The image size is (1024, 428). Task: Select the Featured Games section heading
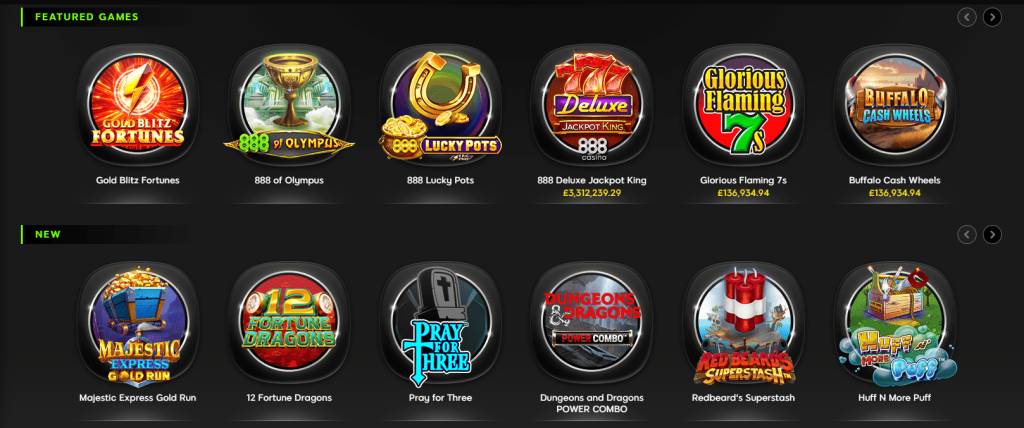(x=86, y=17)
